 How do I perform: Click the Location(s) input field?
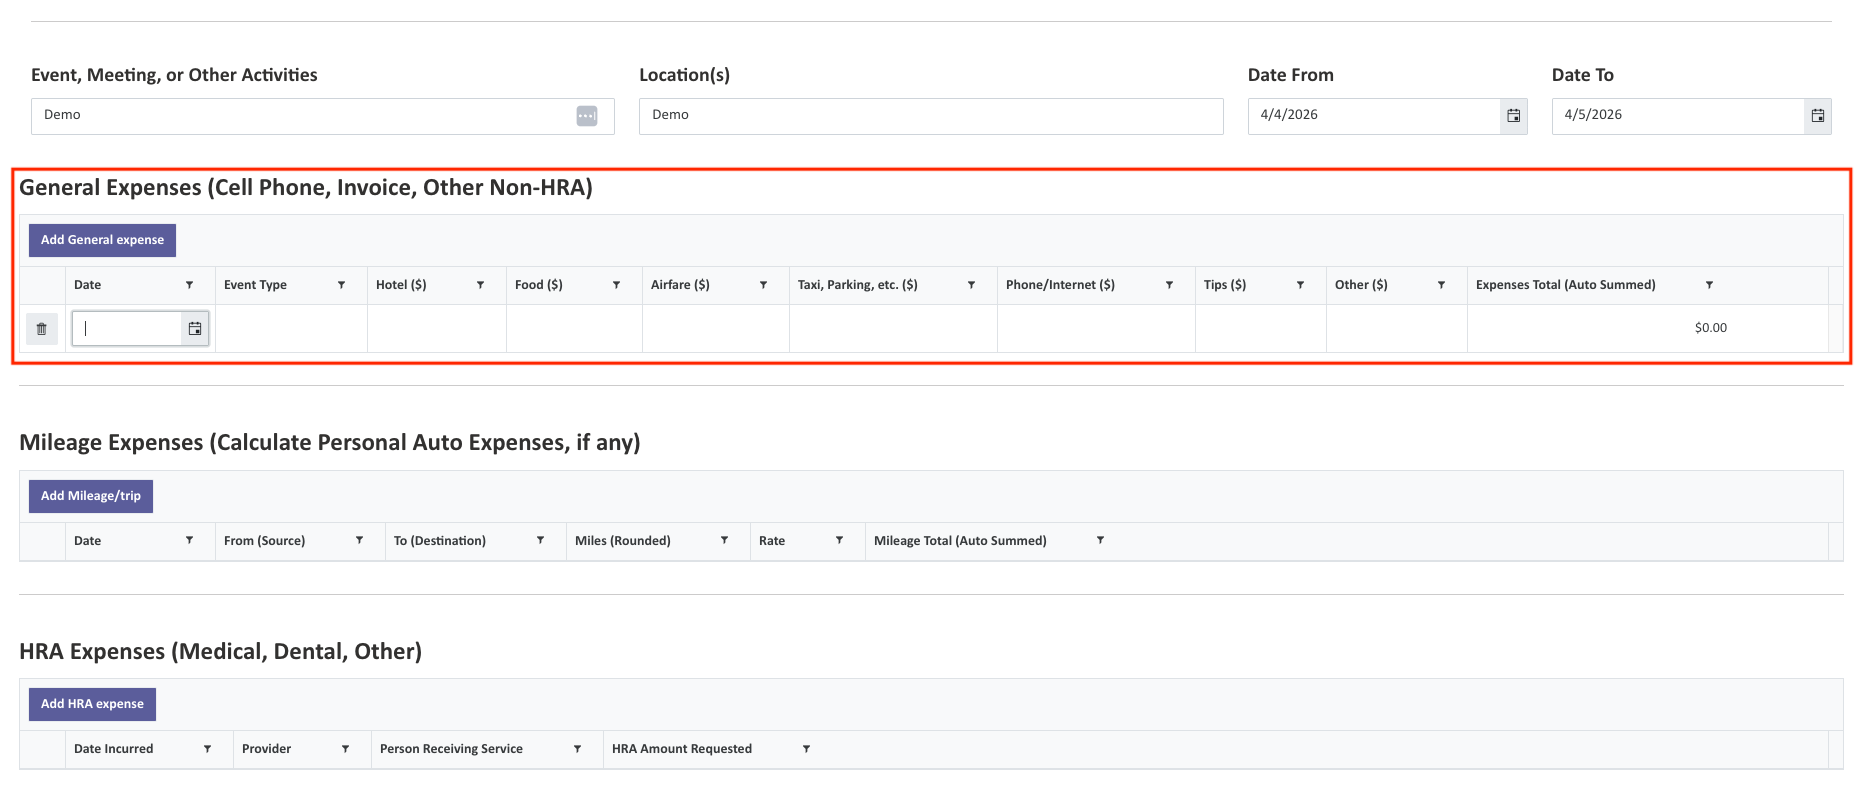(x=930, y=116)
